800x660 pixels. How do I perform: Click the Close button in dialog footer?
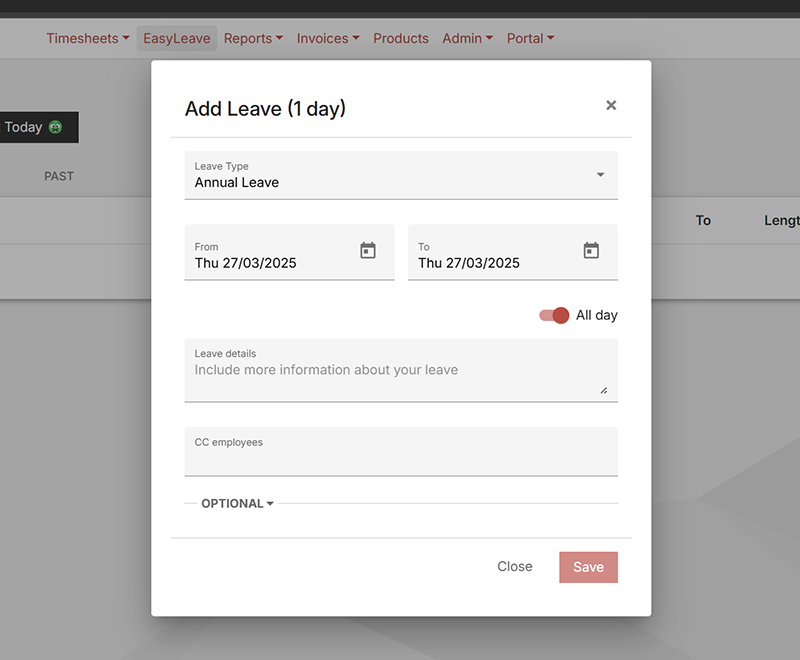tap(515, 567)
